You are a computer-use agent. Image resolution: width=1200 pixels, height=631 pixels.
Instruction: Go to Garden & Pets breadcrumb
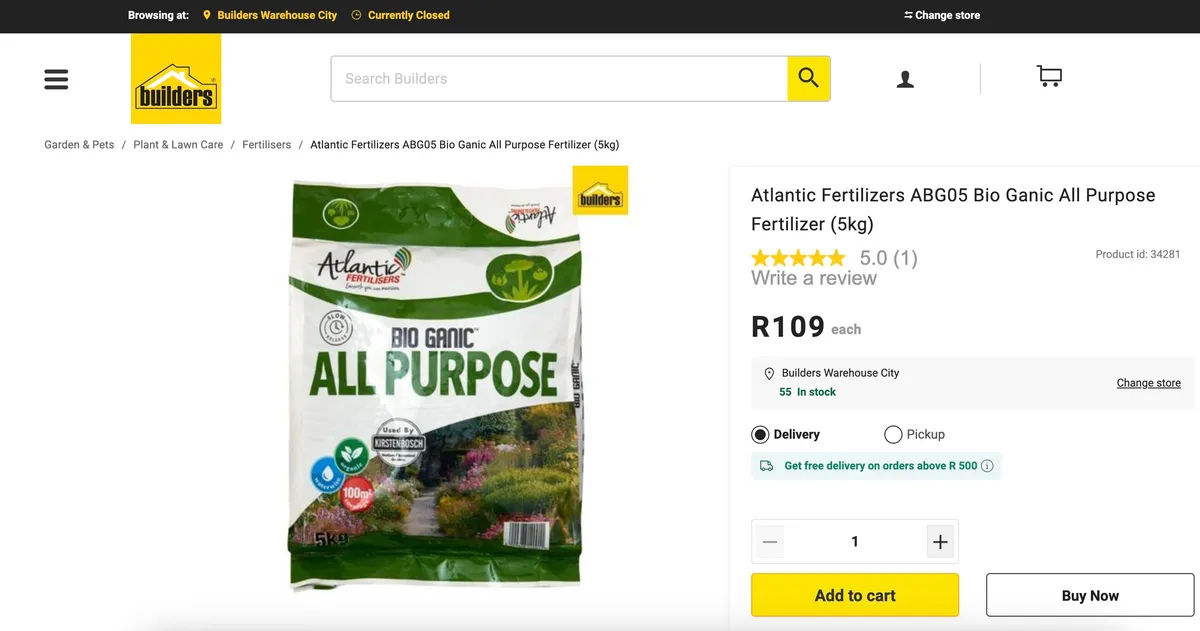click(x=79, y=145)
